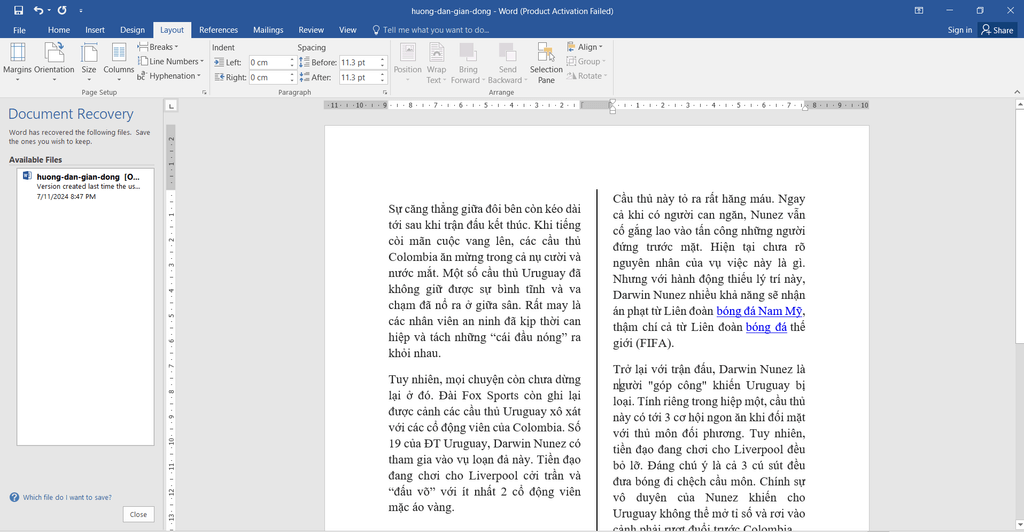Open the File tab
Screen dimensions: 1024x532
point(20,30)
